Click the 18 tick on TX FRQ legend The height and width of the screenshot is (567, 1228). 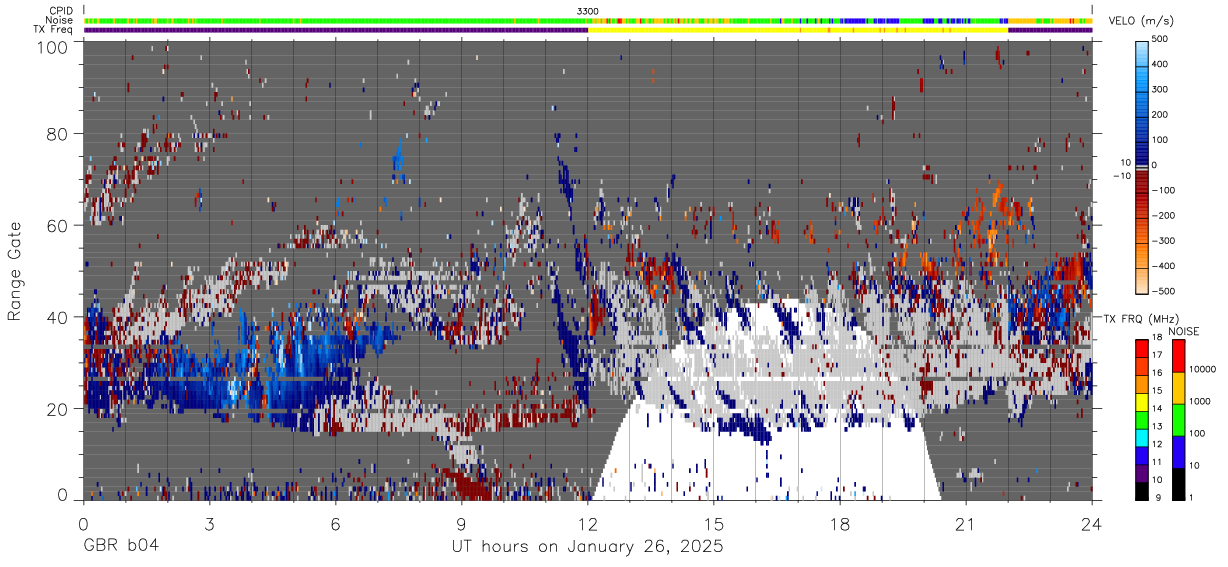pyautogui.click(x=1158, y=338)
